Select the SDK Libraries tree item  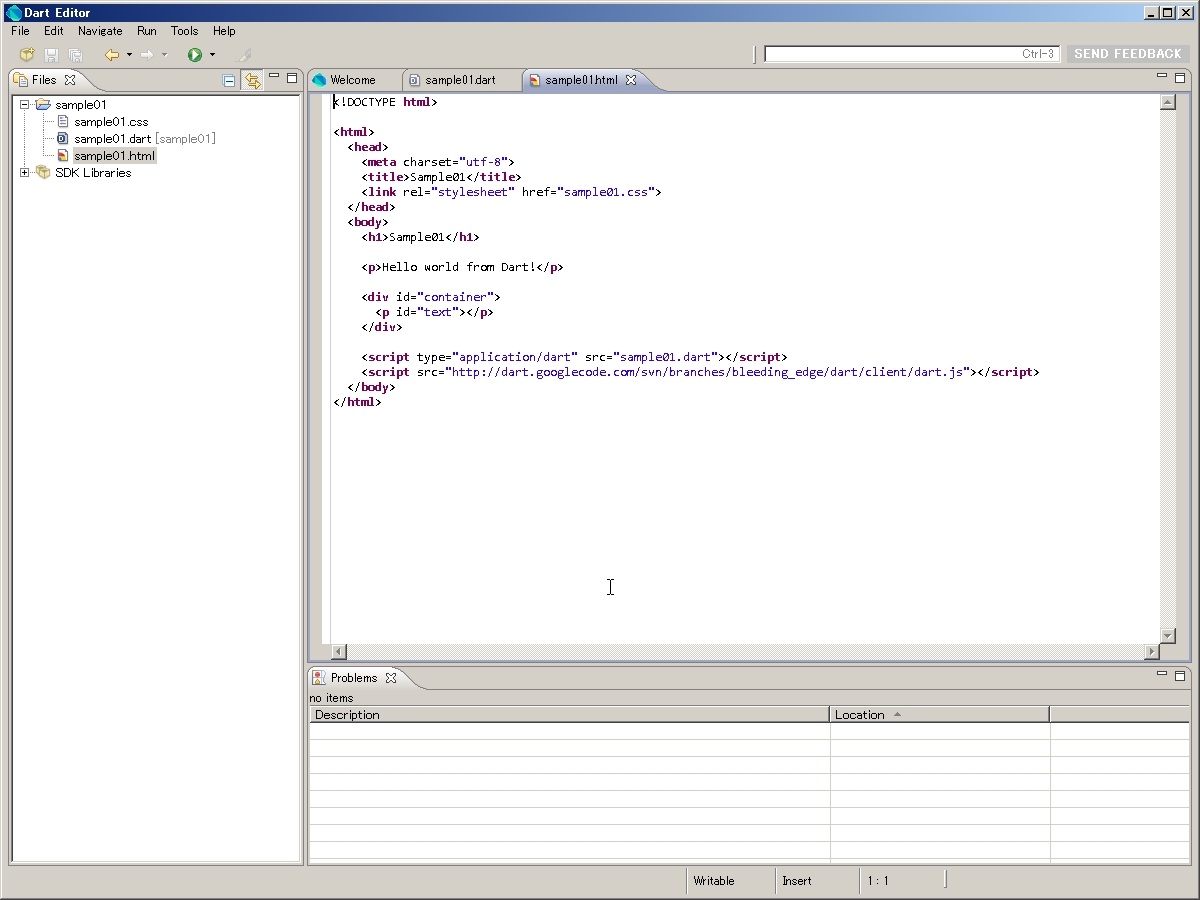point(93,173)
